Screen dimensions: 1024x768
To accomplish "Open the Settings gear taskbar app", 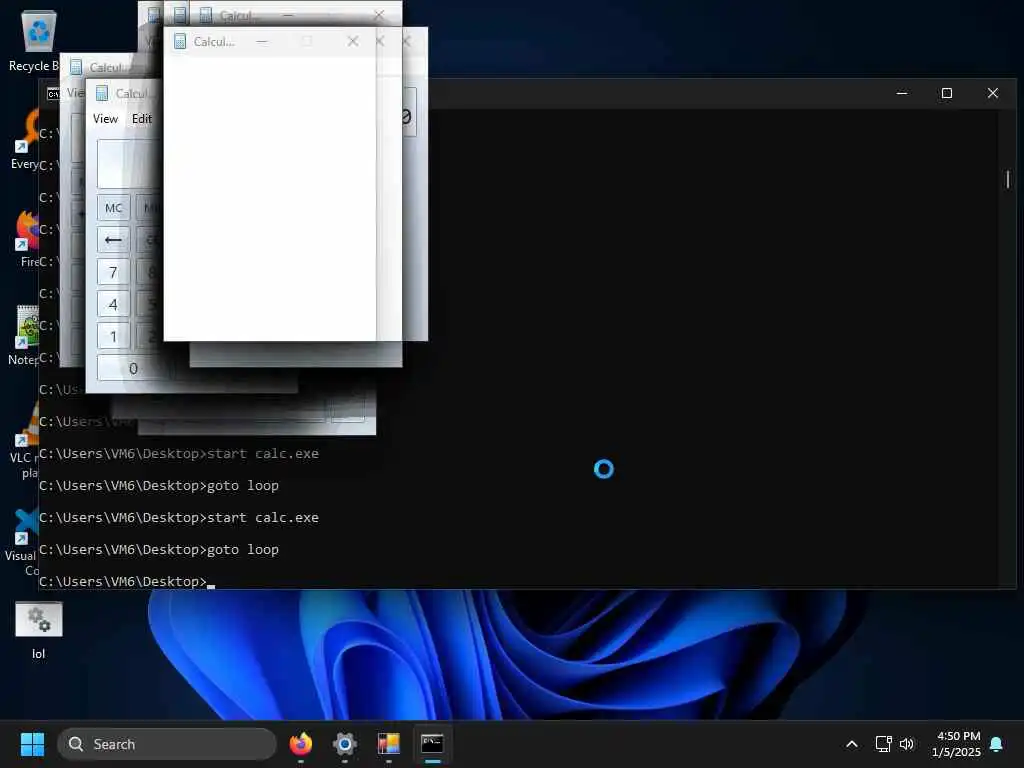I will click(345, 744).
